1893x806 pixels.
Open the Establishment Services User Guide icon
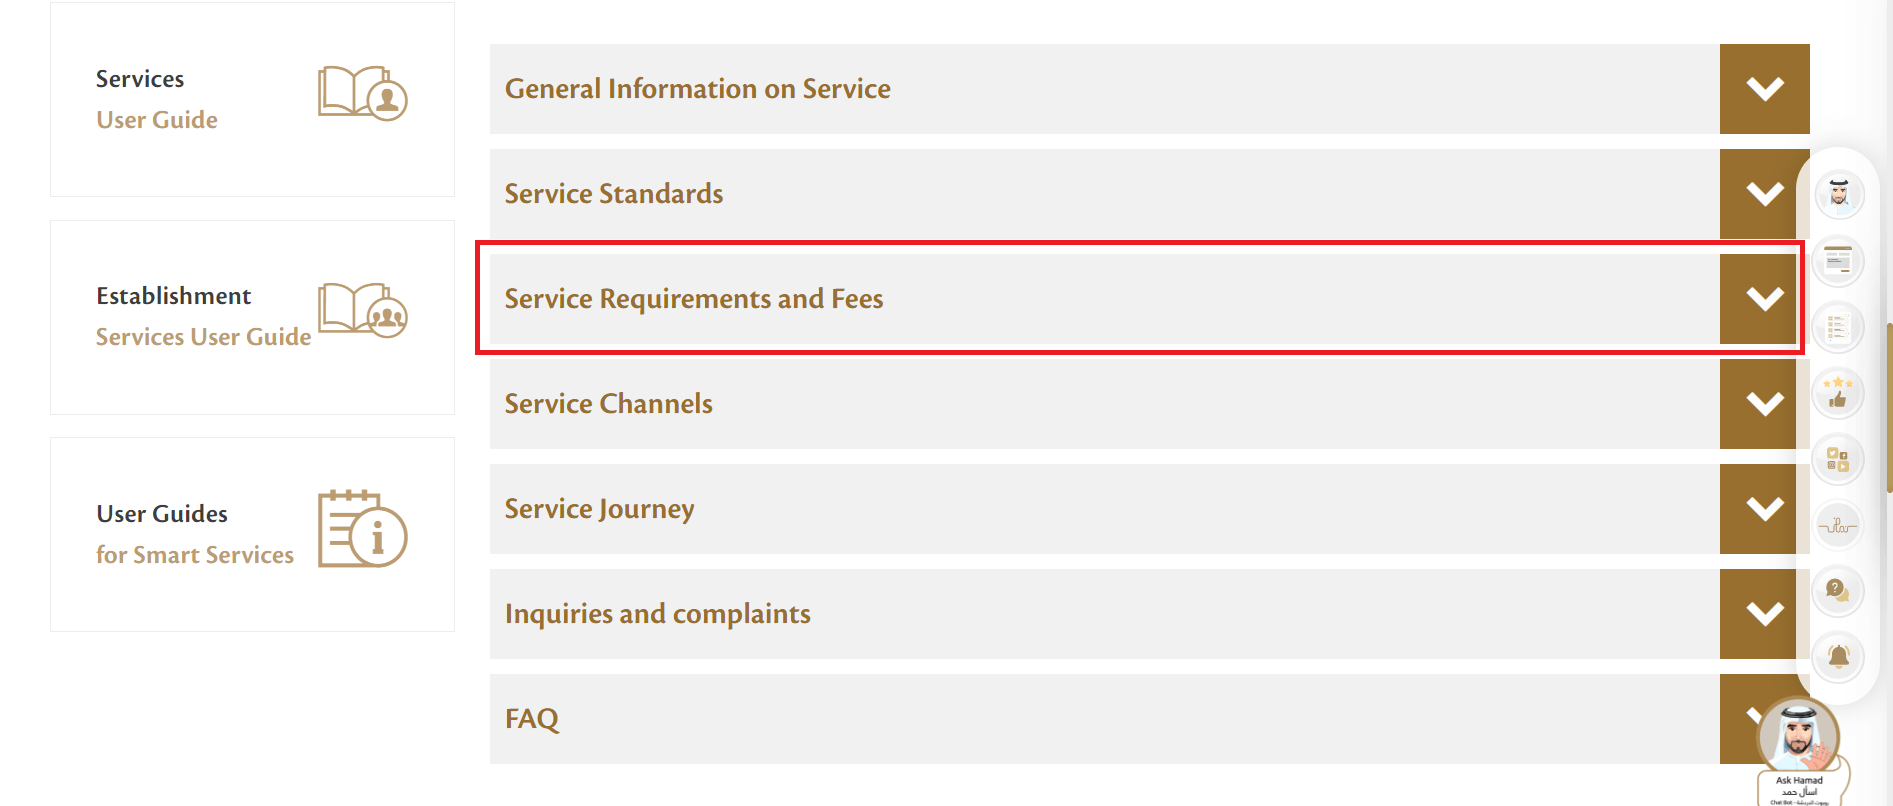[x=362, y=312]
